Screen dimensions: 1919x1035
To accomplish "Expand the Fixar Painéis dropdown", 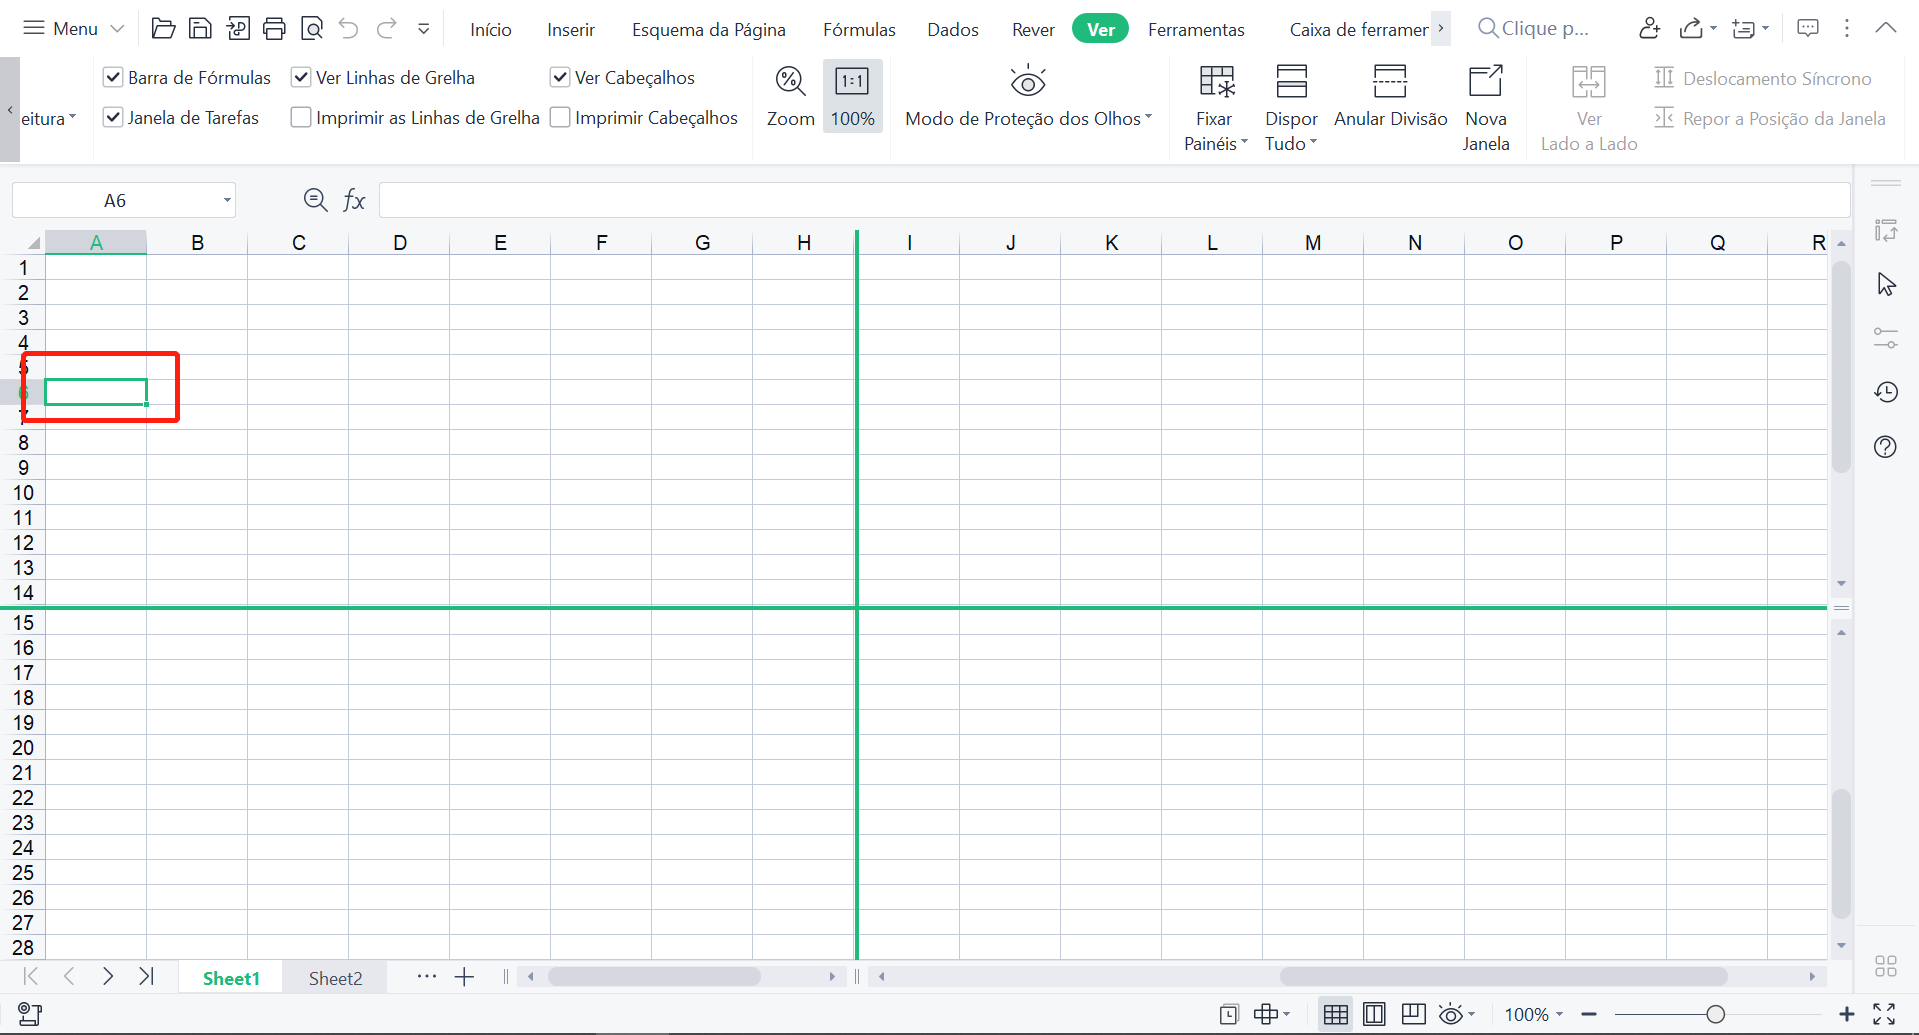I will (1215, 143).
